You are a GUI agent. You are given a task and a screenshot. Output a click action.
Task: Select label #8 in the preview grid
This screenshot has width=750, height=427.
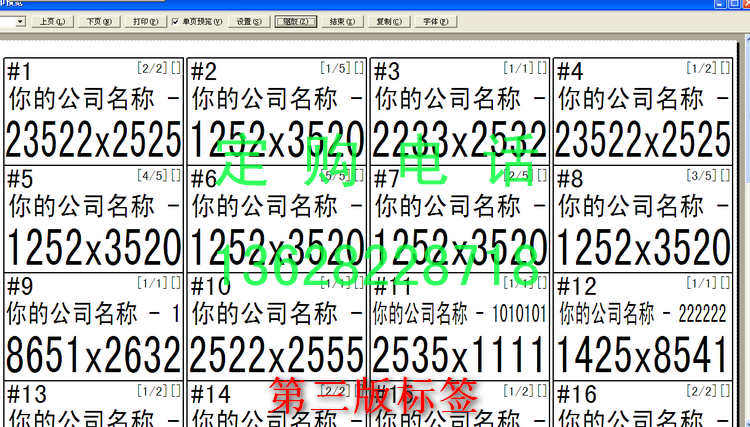tap(642, 218)
